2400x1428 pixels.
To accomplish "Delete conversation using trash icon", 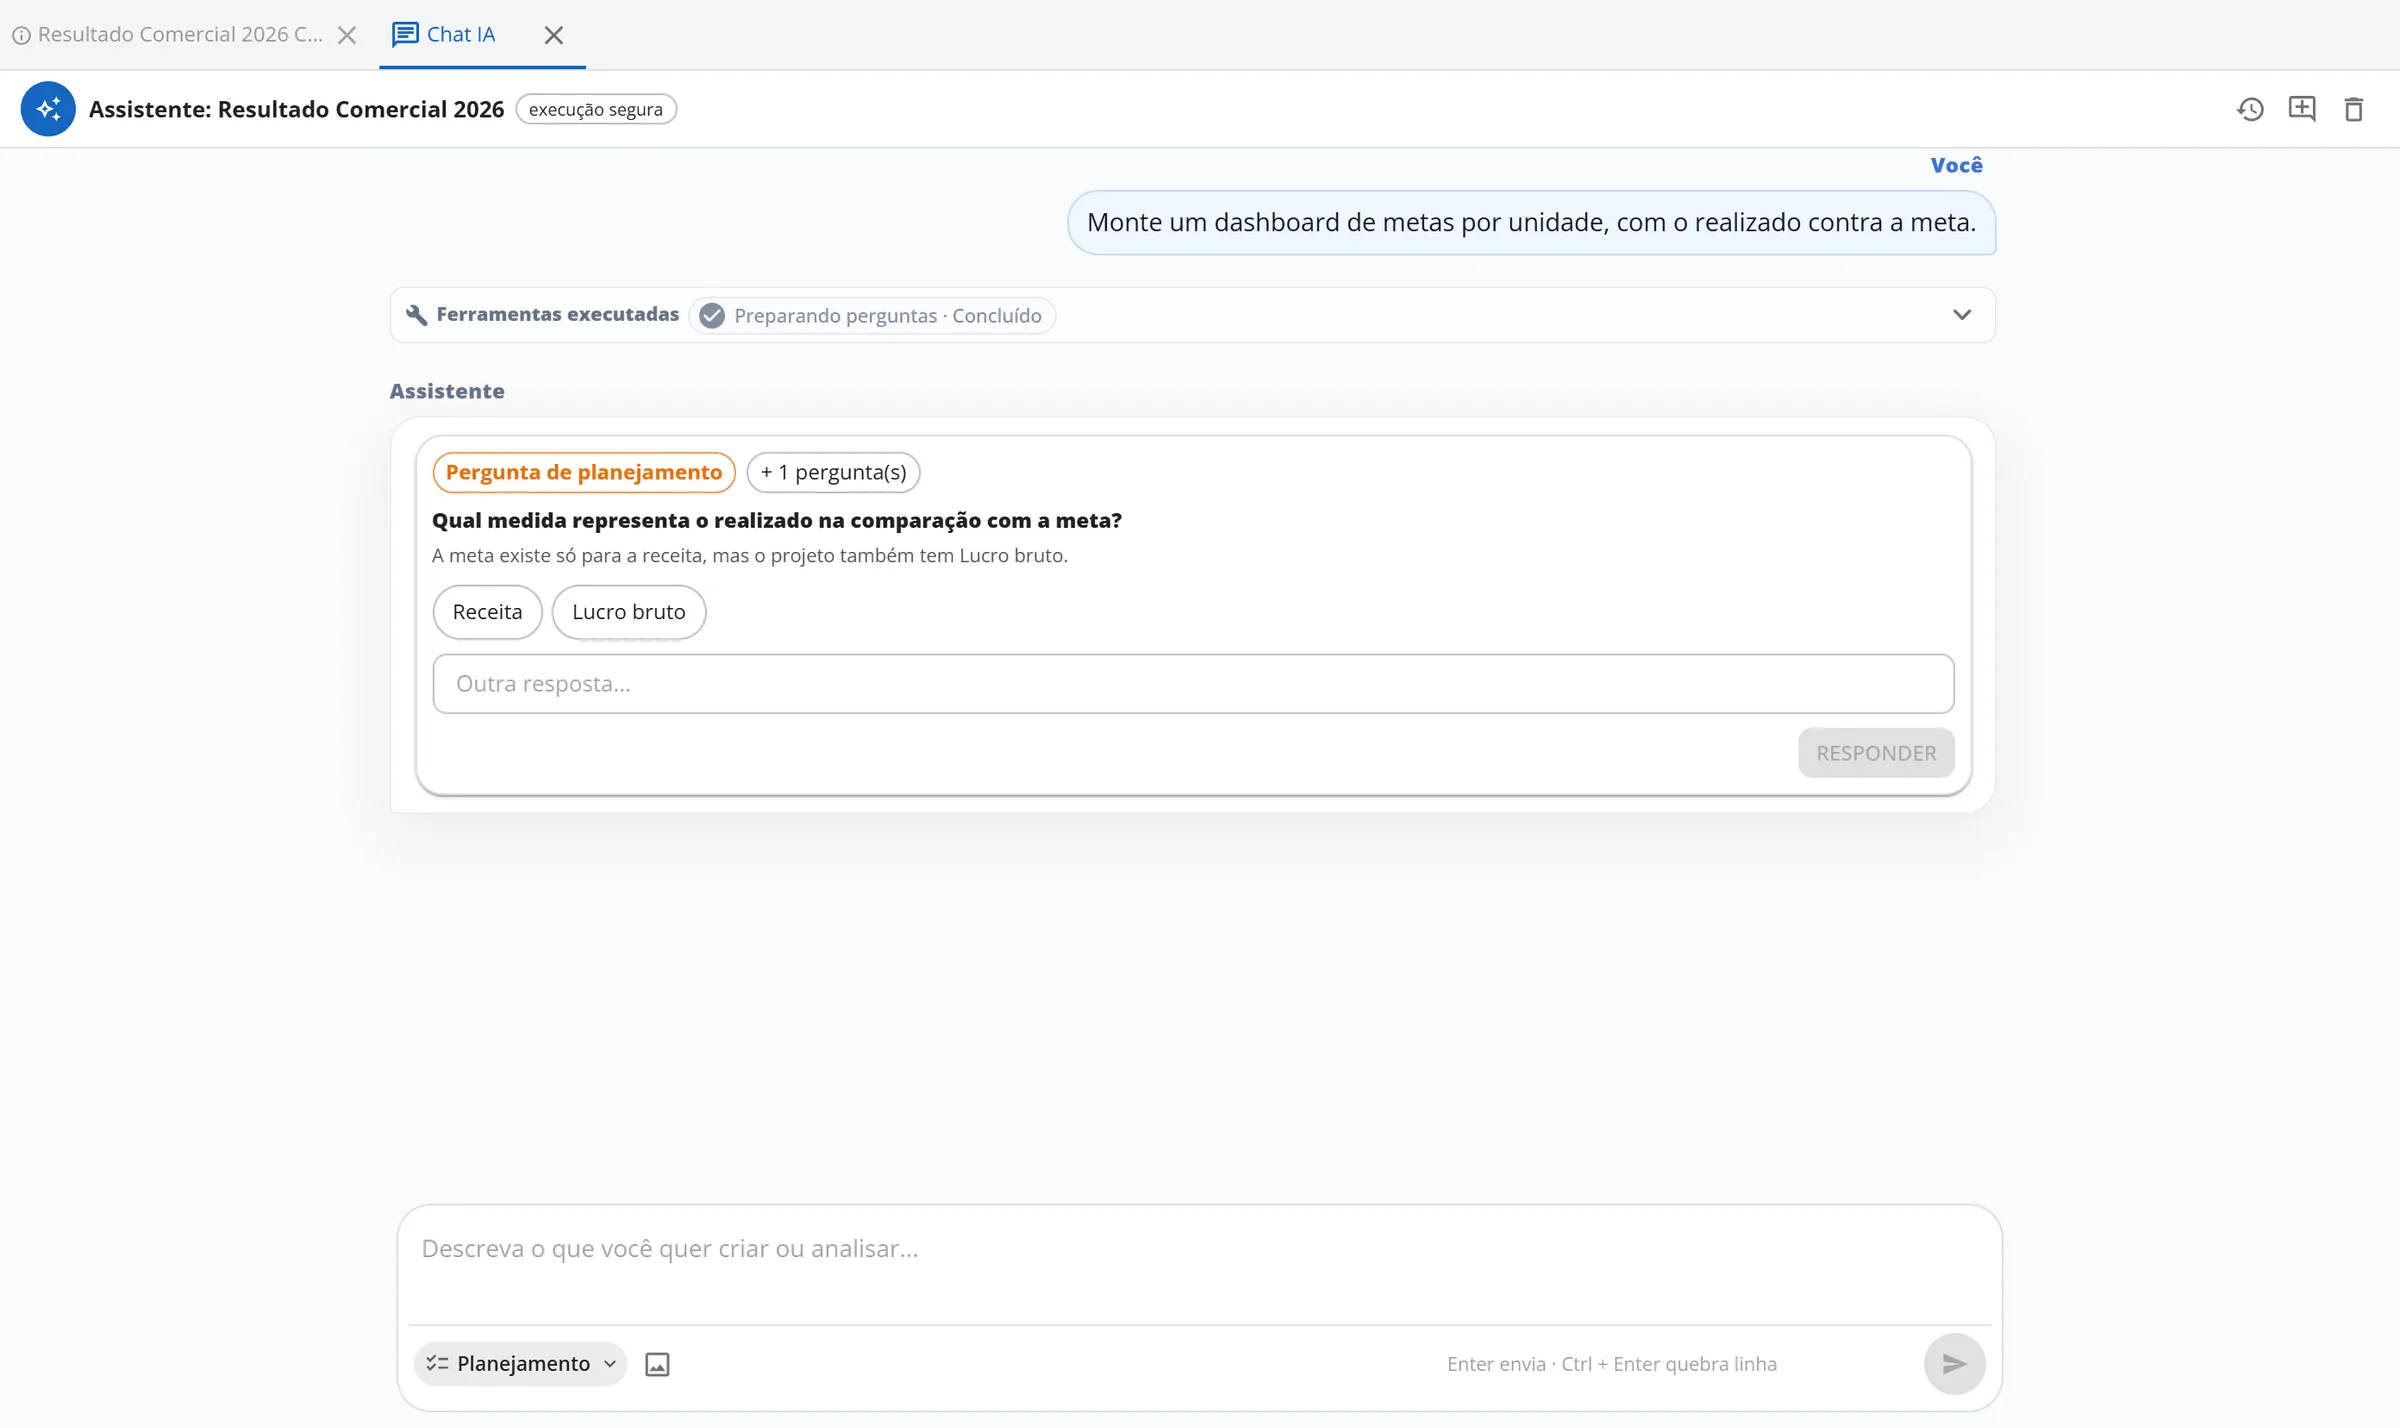I will 2354,109.
